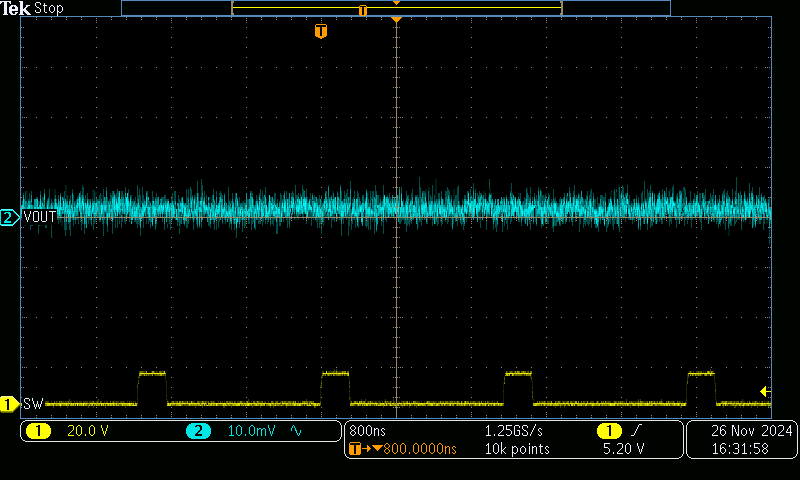The height and width of the screenshot is (480, 800).
Task: Click the Stop acquisition status label
Action: coord(49,8)
